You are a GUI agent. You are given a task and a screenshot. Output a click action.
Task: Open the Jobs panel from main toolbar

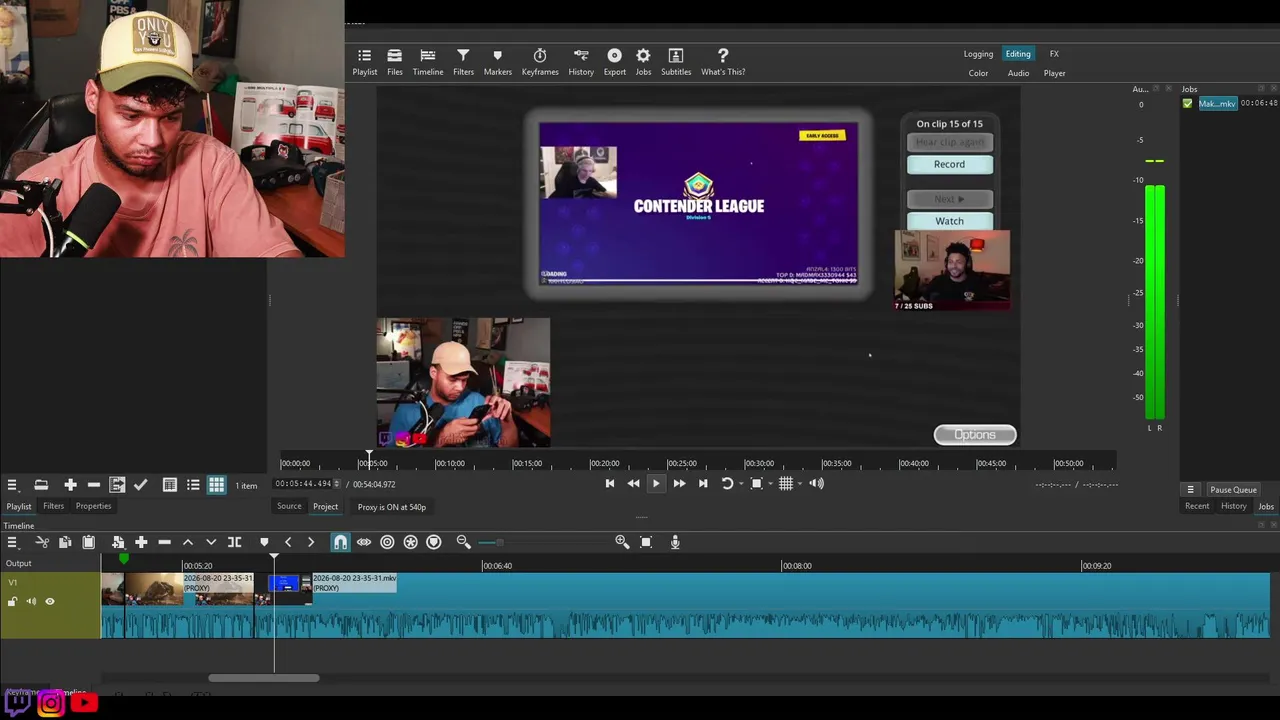[x=643, y=62]
